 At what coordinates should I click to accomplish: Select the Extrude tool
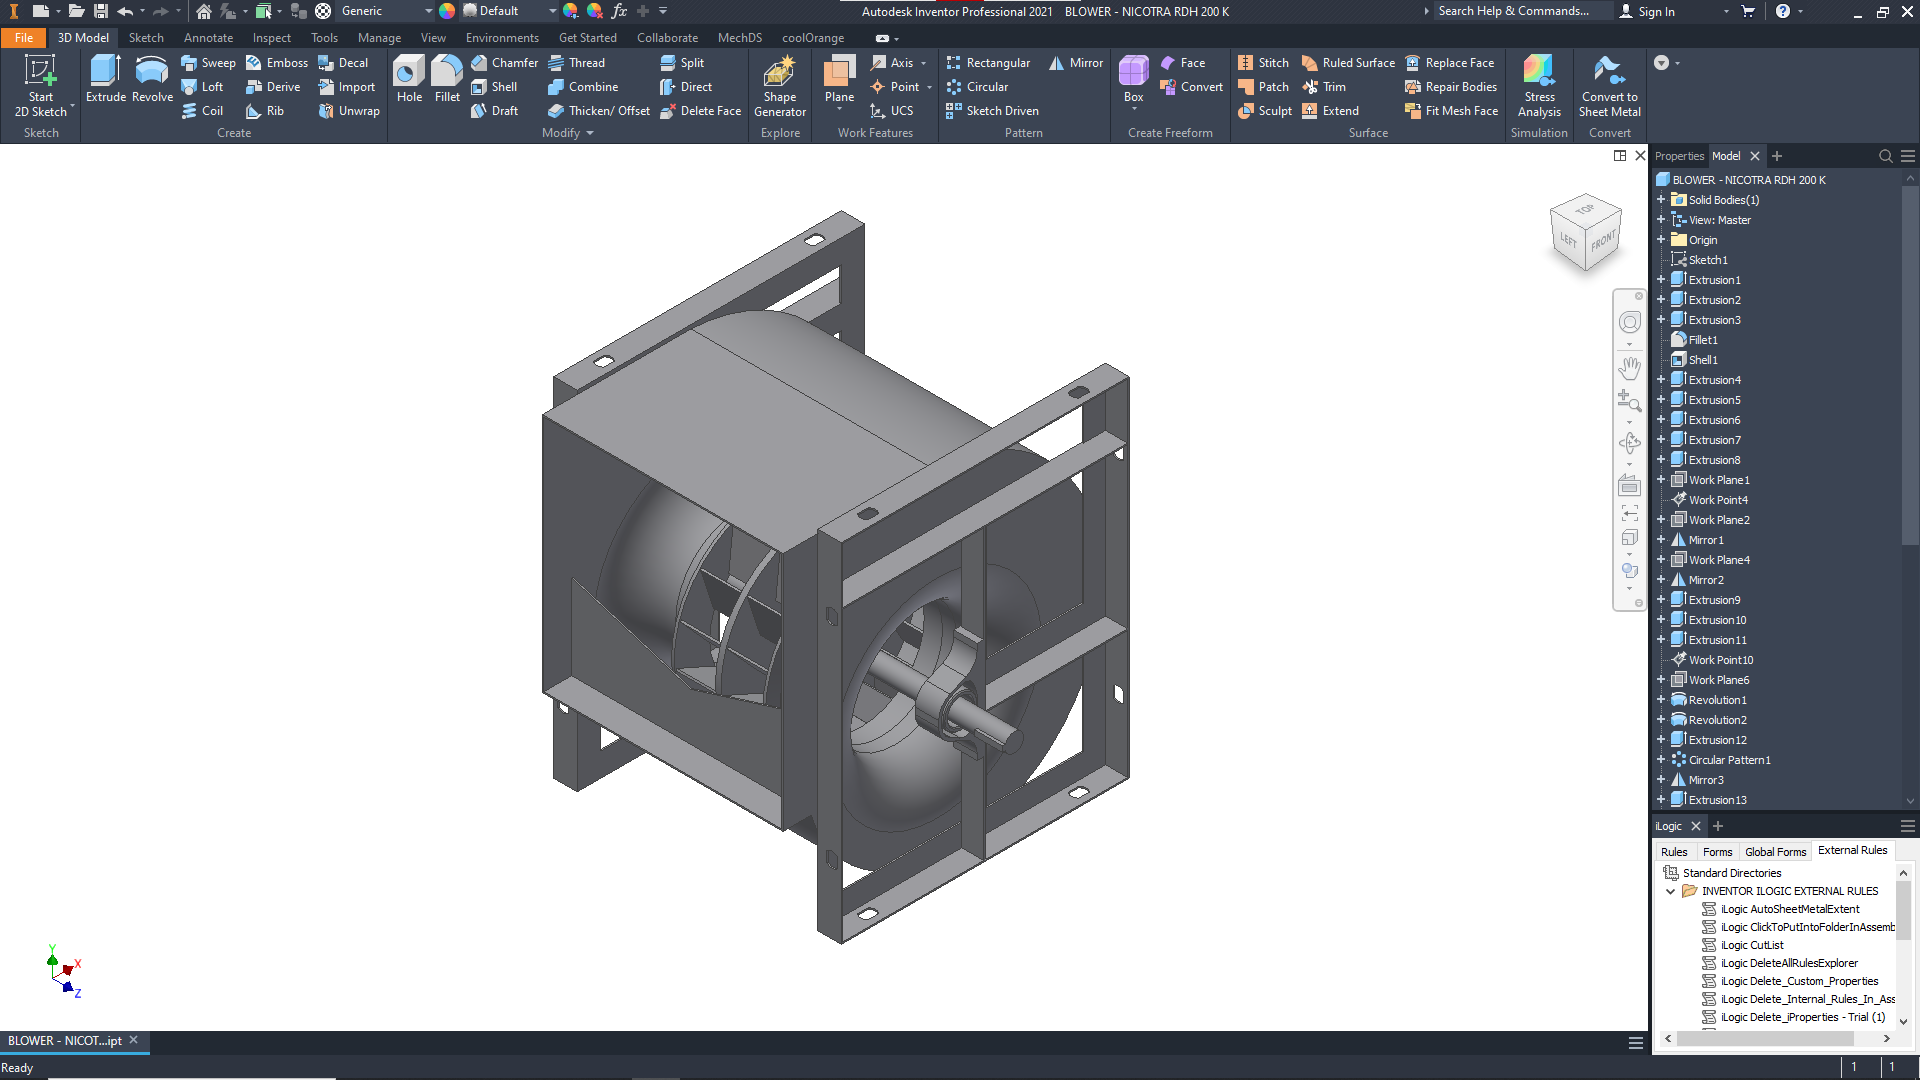coord(105,78)
